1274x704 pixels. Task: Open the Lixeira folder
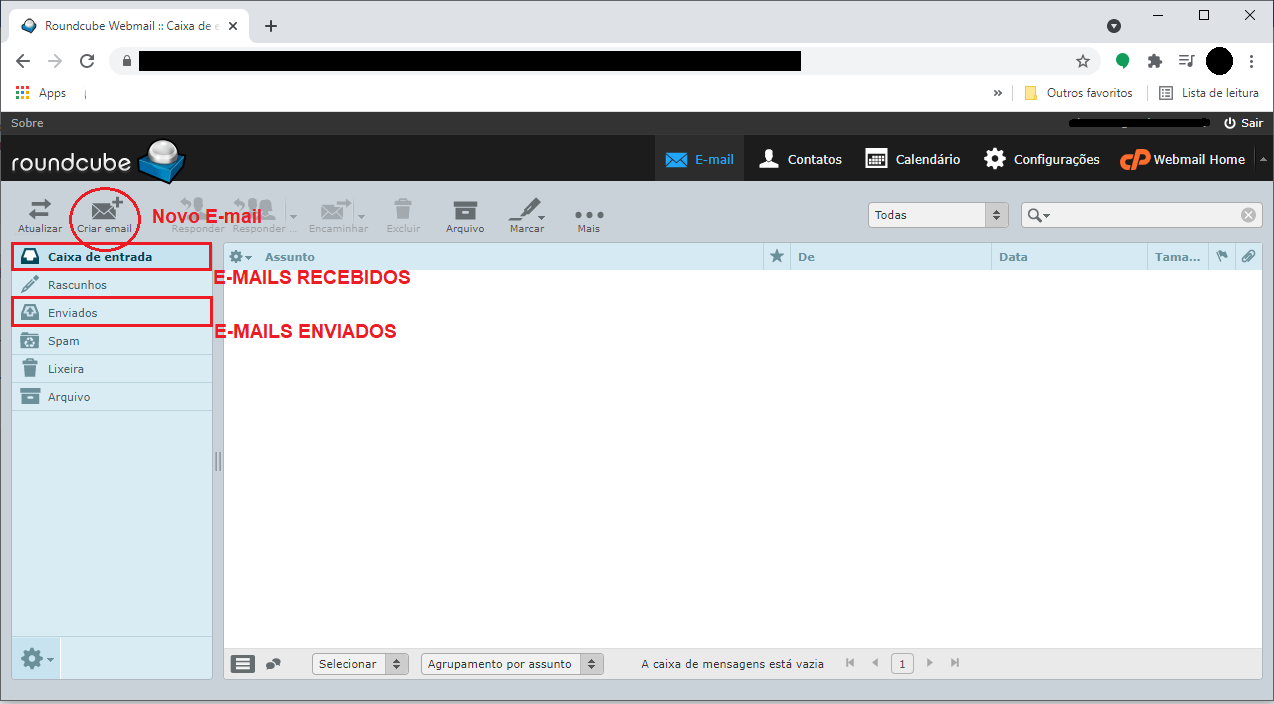point(112,369)
